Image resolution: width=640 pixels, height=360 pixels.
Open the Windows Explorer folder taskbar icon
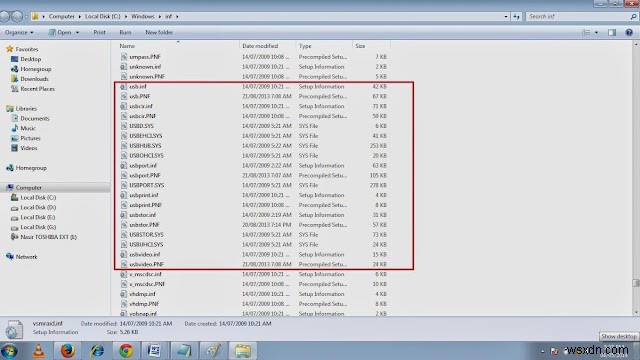coord(243,351)
